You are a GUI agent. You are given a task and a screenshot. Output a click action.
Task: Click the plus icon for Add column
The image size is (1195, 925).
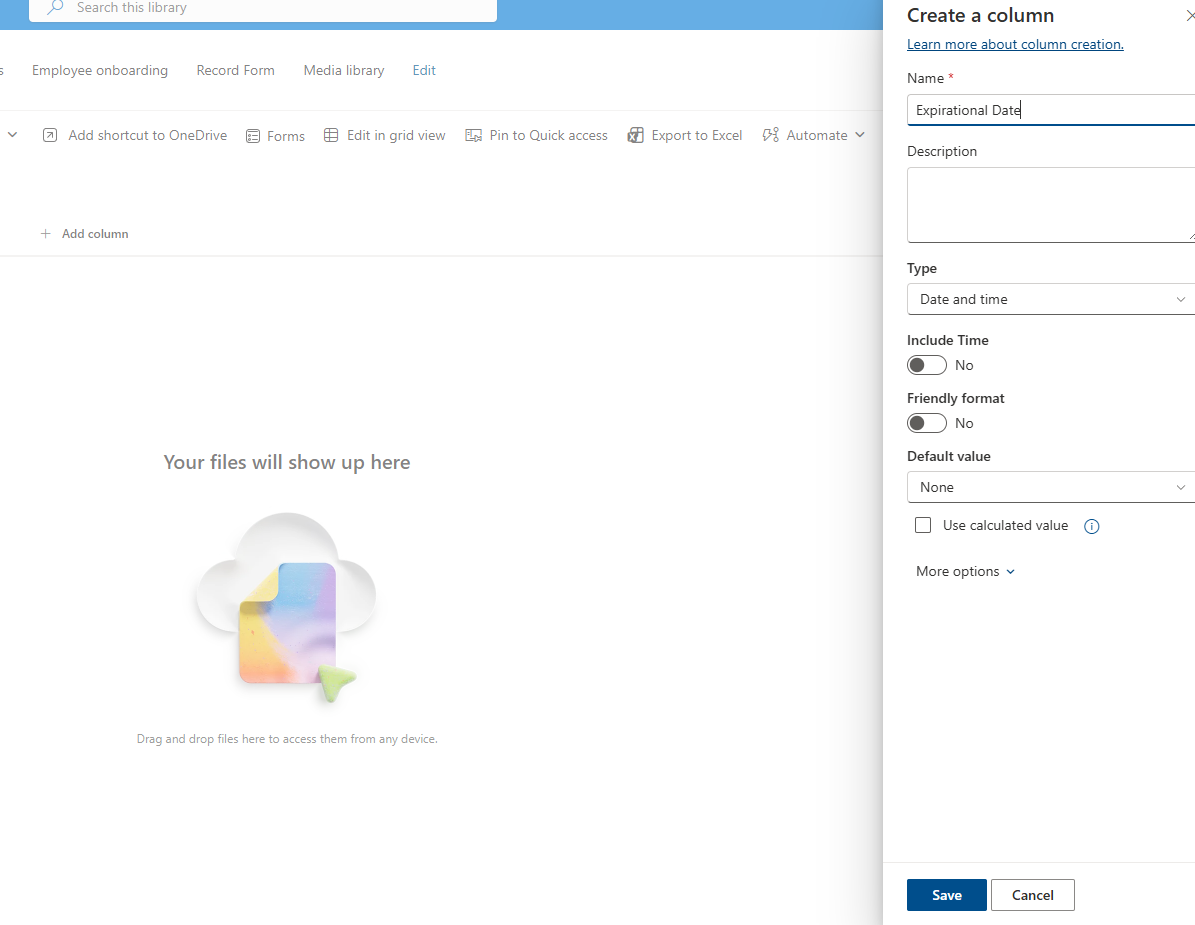(x=45, y=234)
